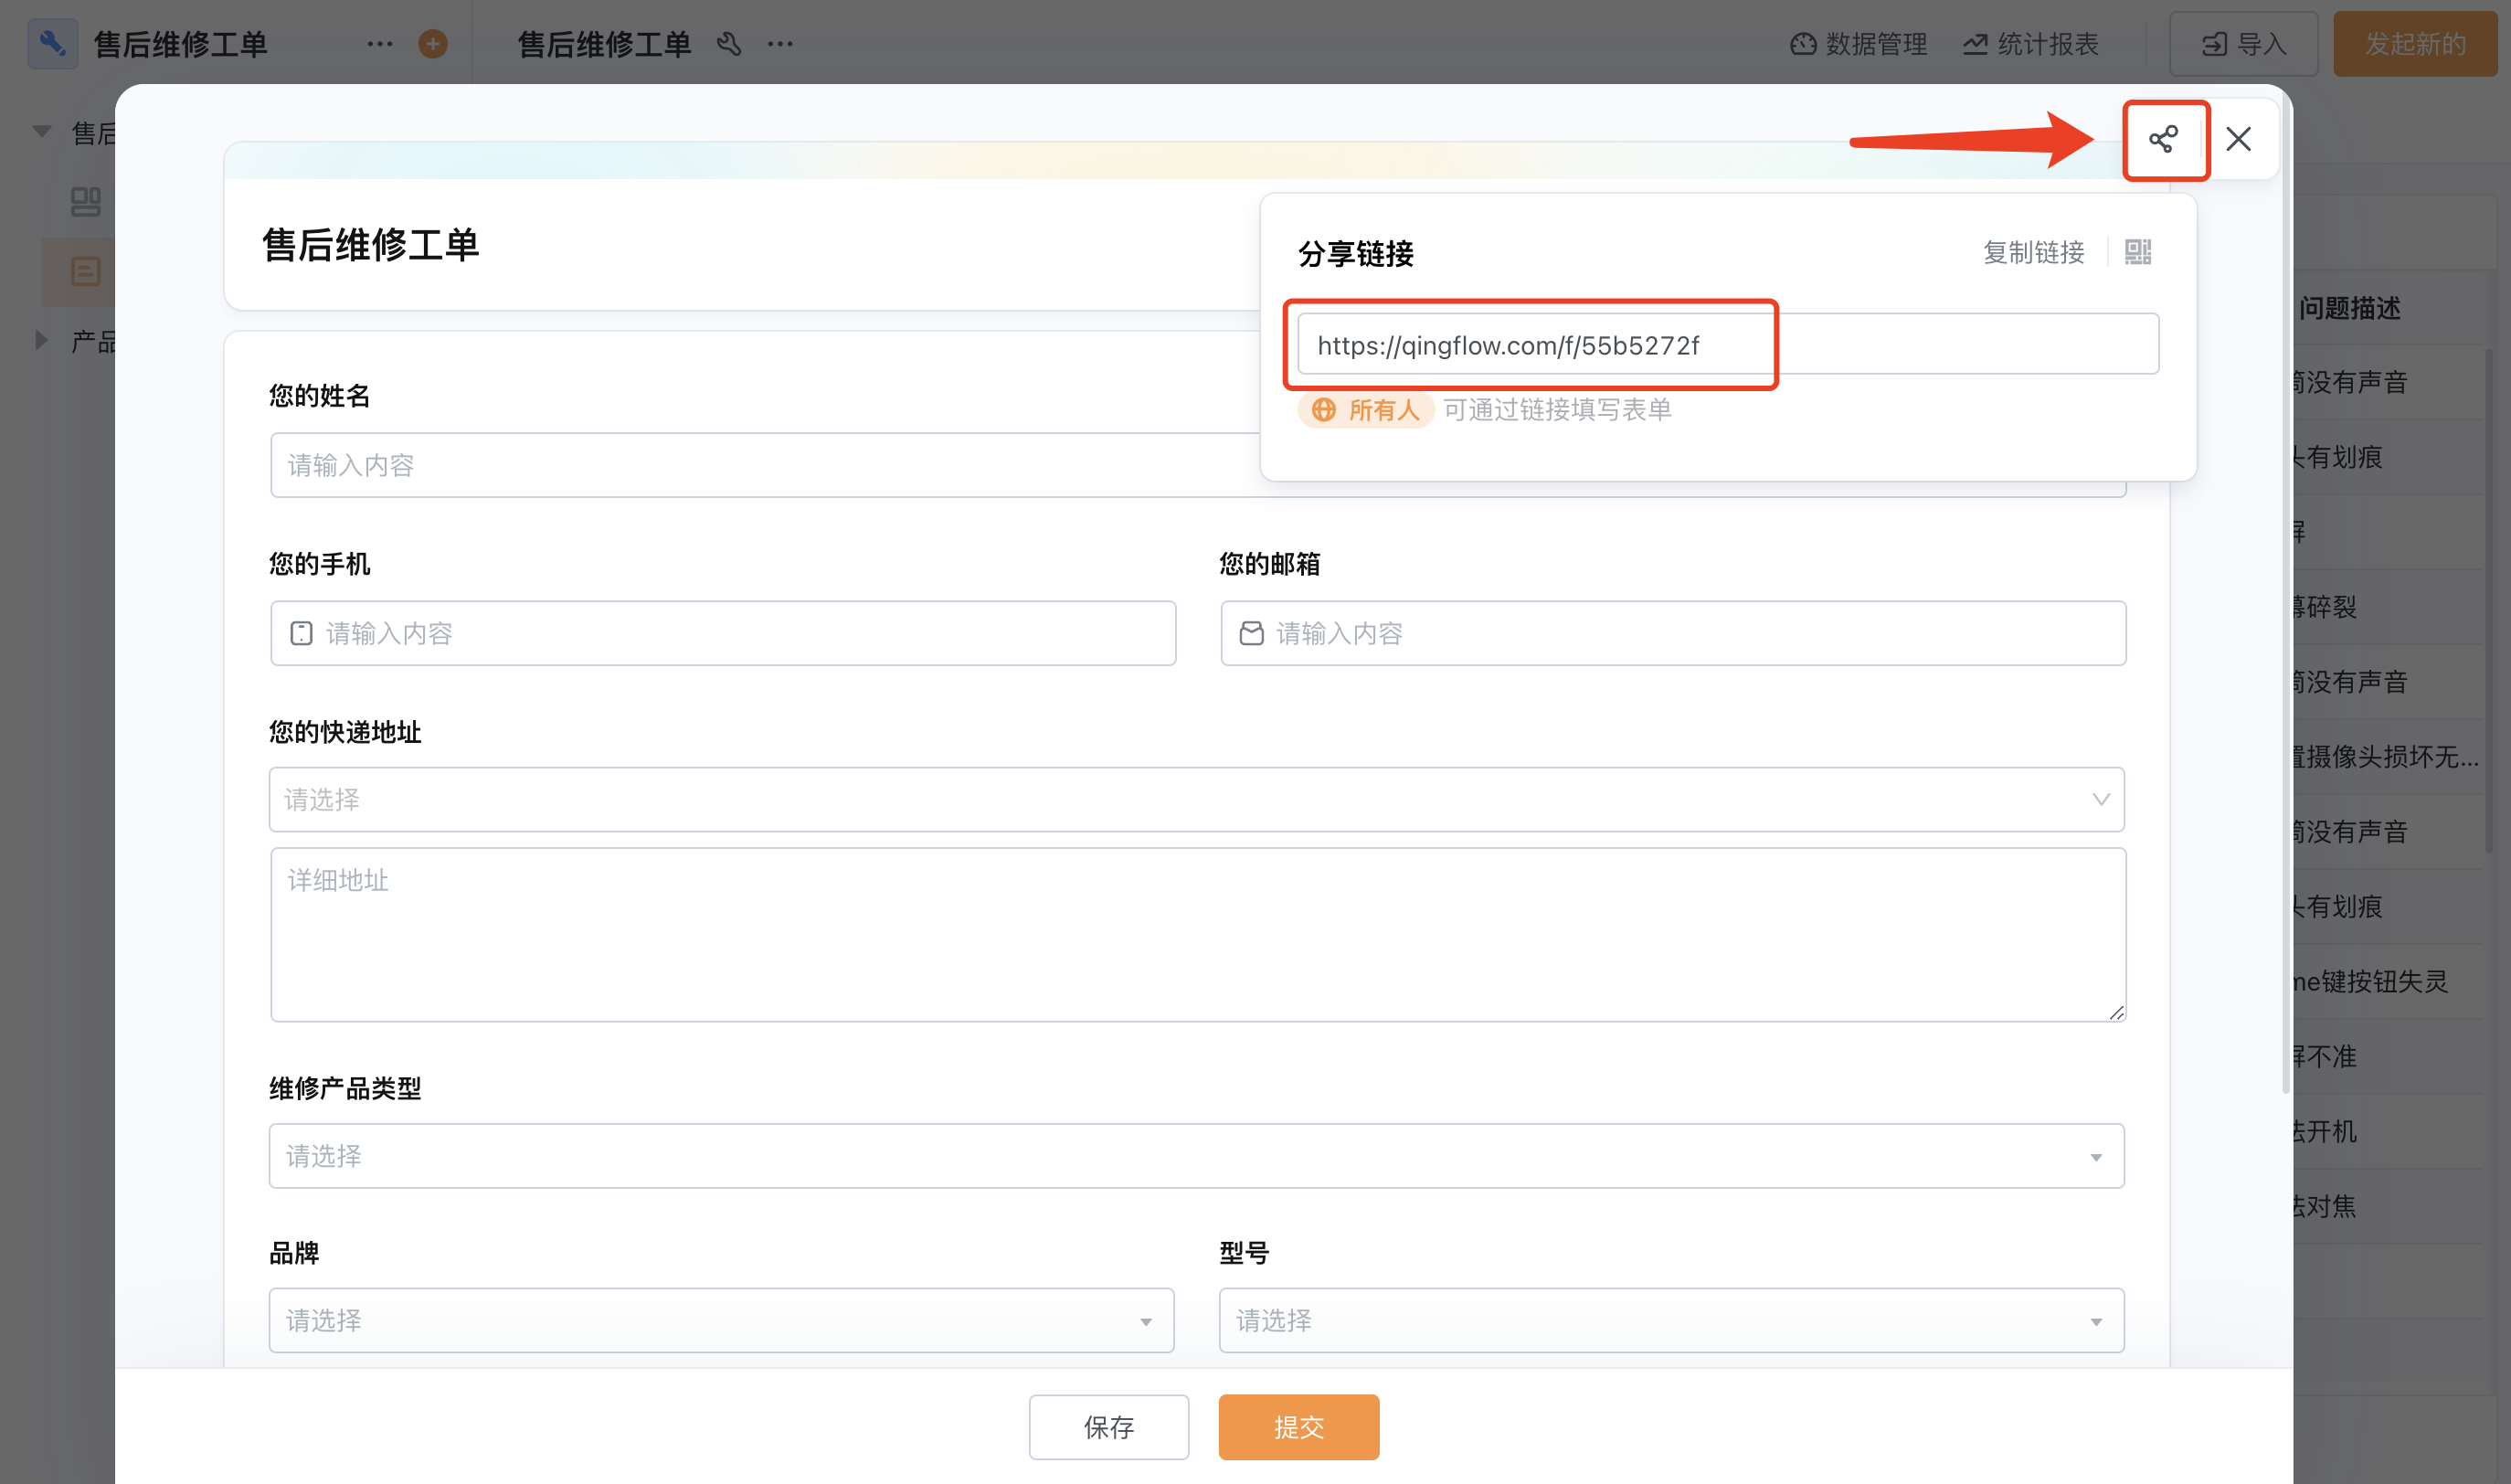Click the envelope icon in 您的邮箱 field

[x=1251, y=633]
